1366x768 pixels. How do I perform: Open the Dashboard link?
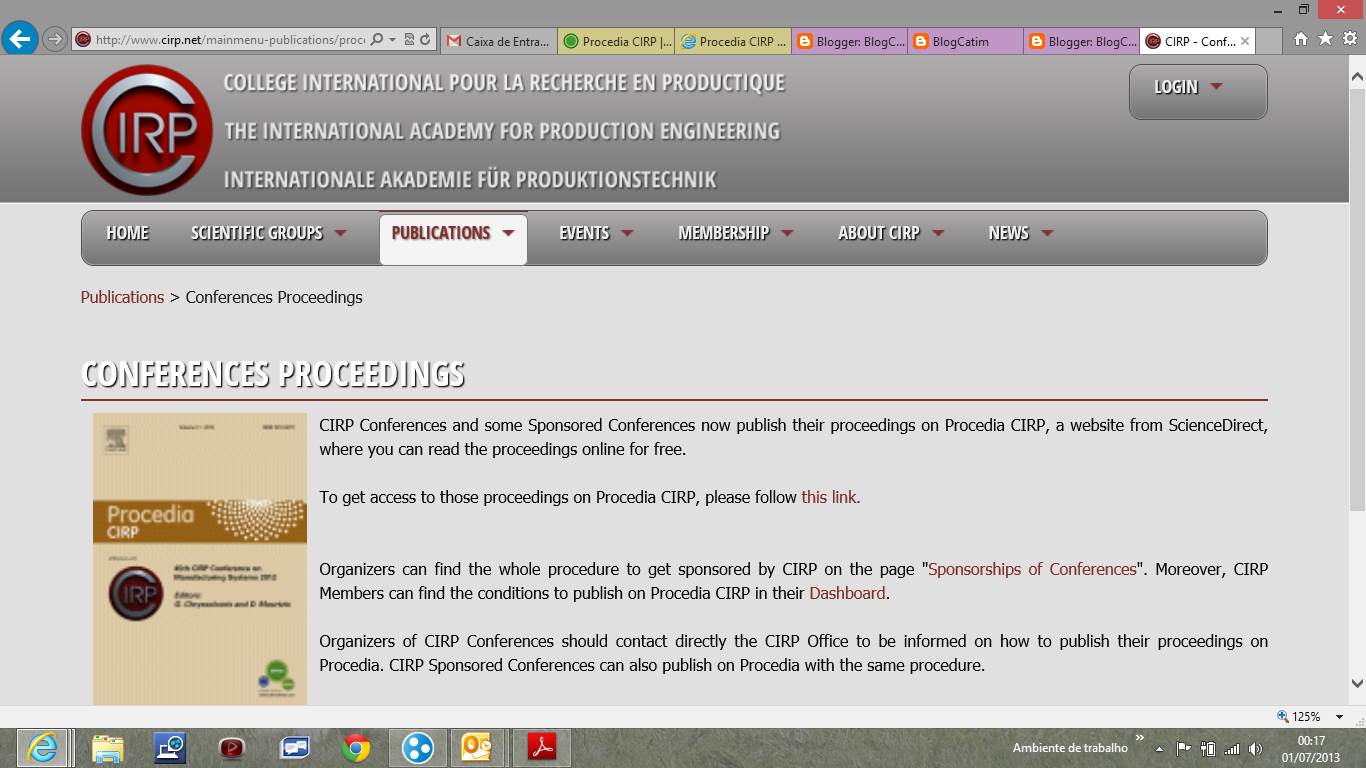847,593
